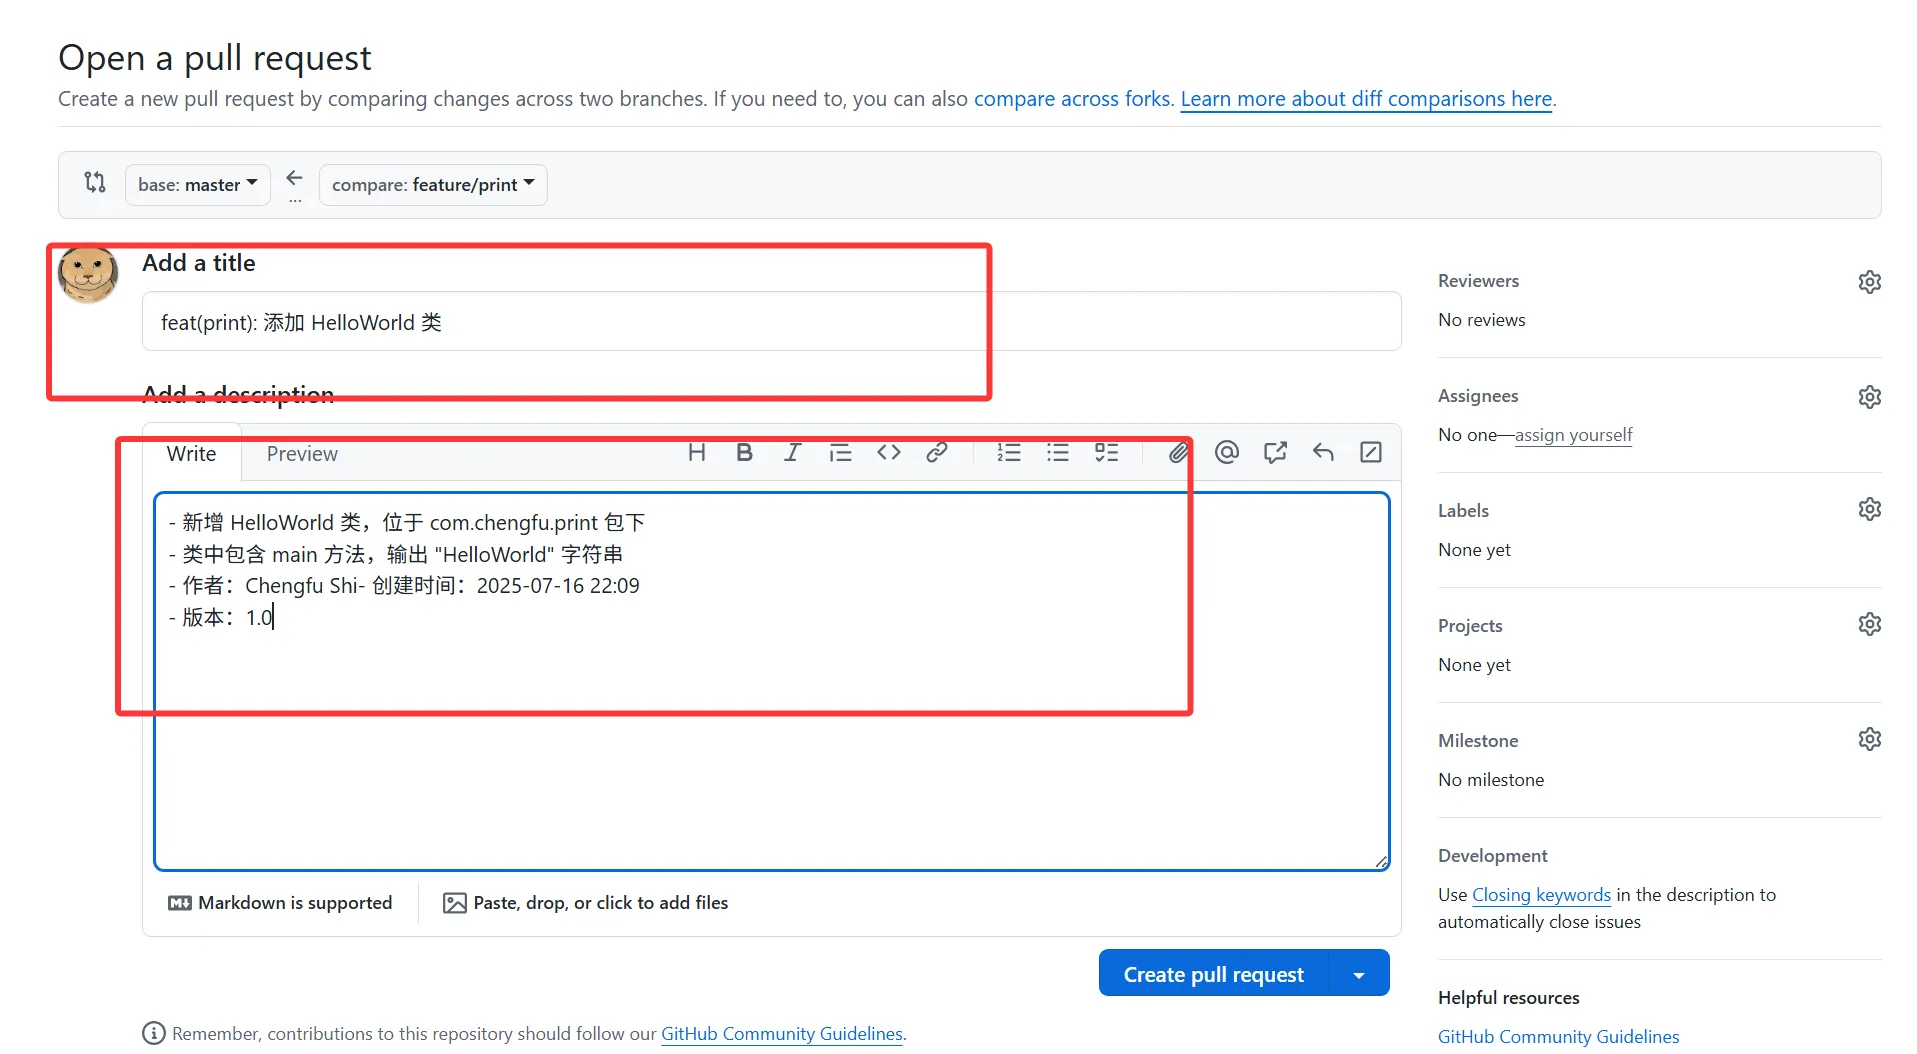1917x1054 pixels.
Task: Open the base: master branch dropdown
Action: pos(198,185)
